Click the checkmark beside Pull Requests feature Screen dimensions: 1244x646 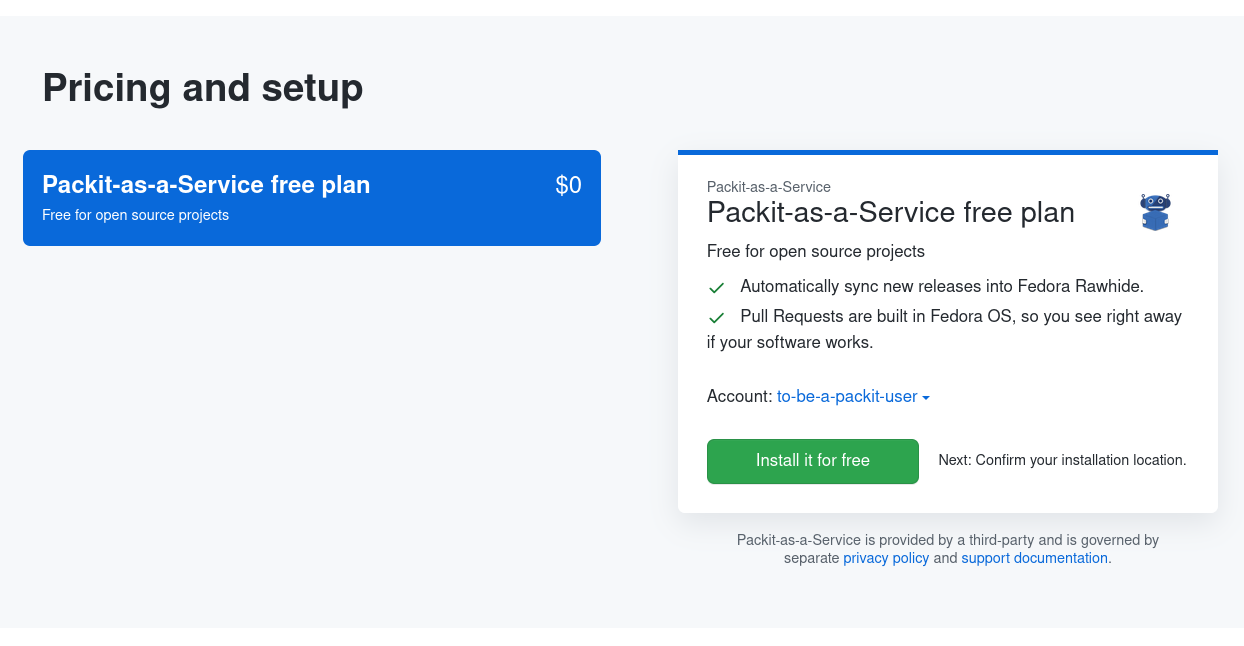point(716,318)
